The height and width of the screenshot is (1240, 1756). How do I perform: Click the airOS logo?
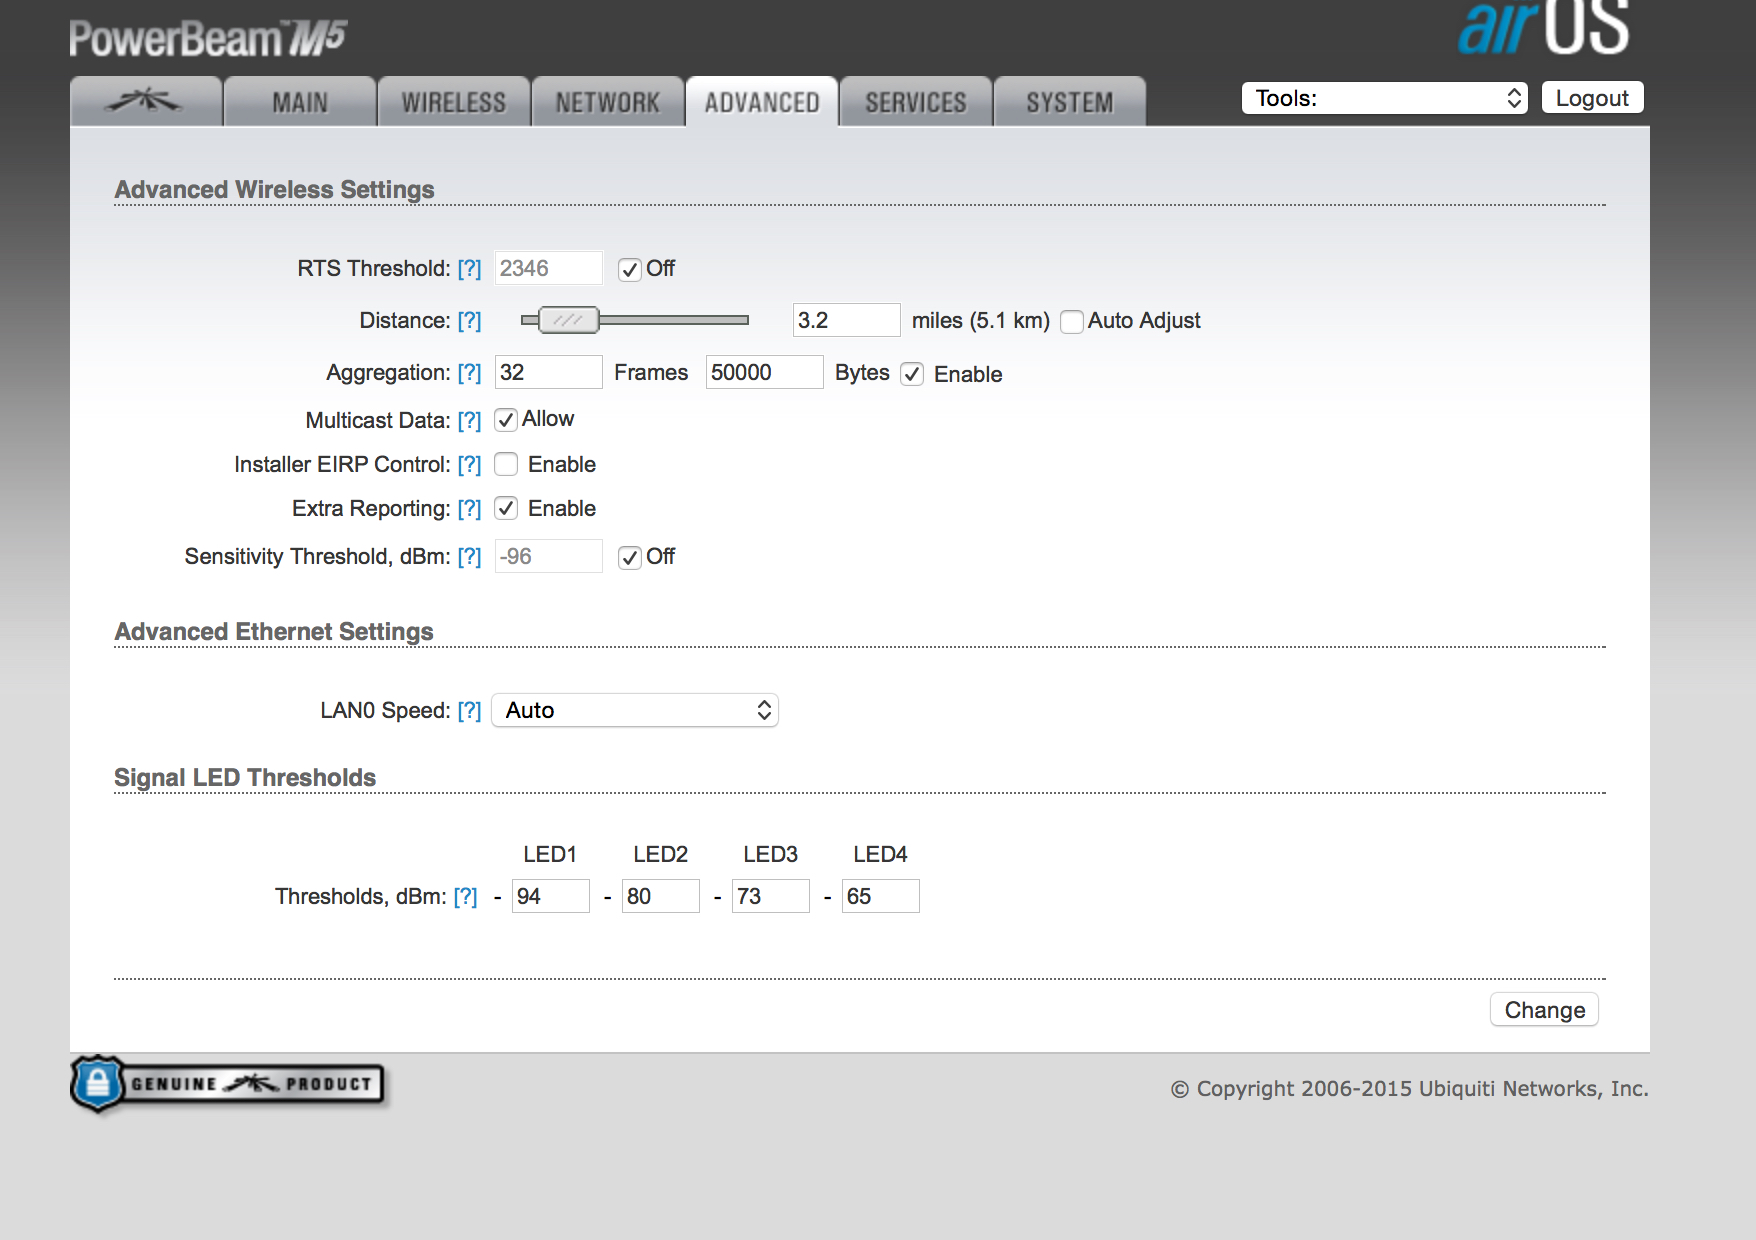(1543, 27)
